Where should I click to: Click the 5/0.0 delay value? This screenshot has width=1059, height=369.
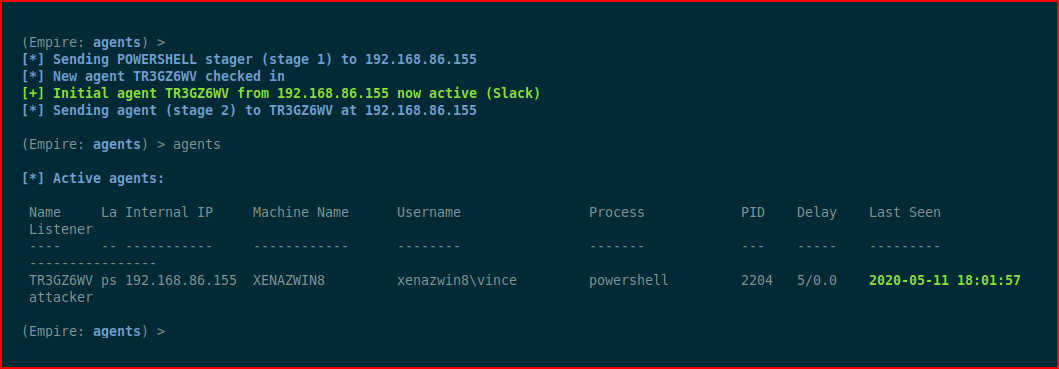(x=817, y=280)
